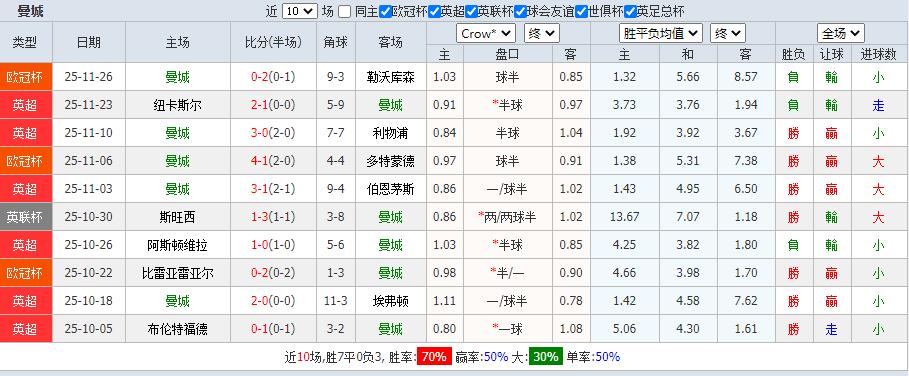Screen dimensions: 909x376
Task: Click the 日期 column header
Action: point(89,42)
